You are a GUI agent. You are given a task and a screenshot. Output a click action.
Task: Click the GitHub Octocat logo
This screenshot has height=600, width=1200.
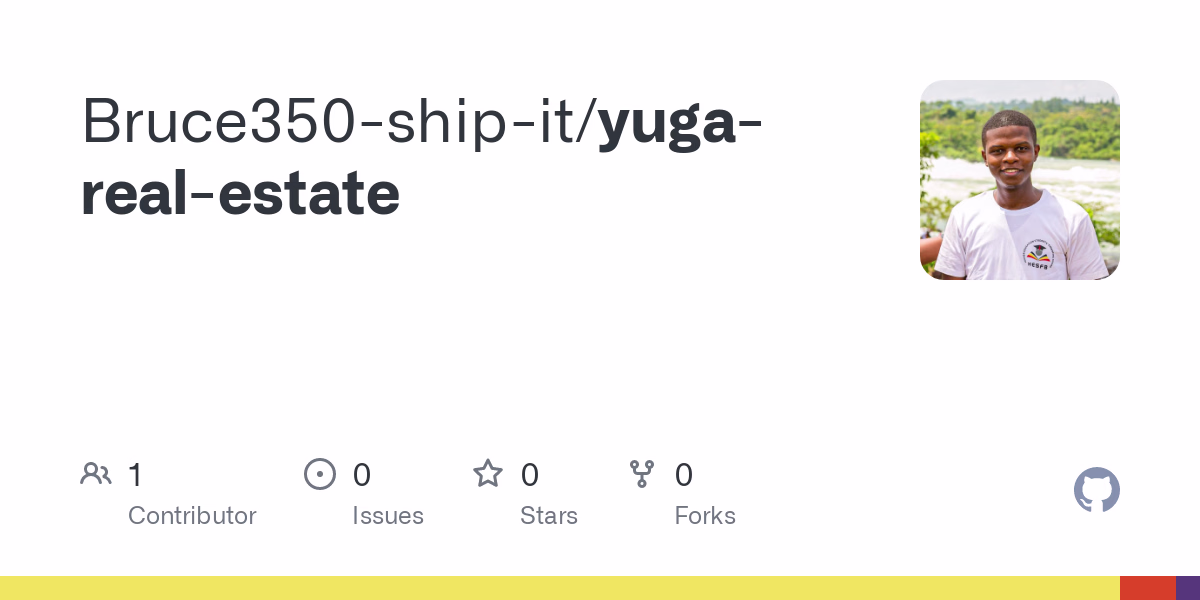point(1097,490)
